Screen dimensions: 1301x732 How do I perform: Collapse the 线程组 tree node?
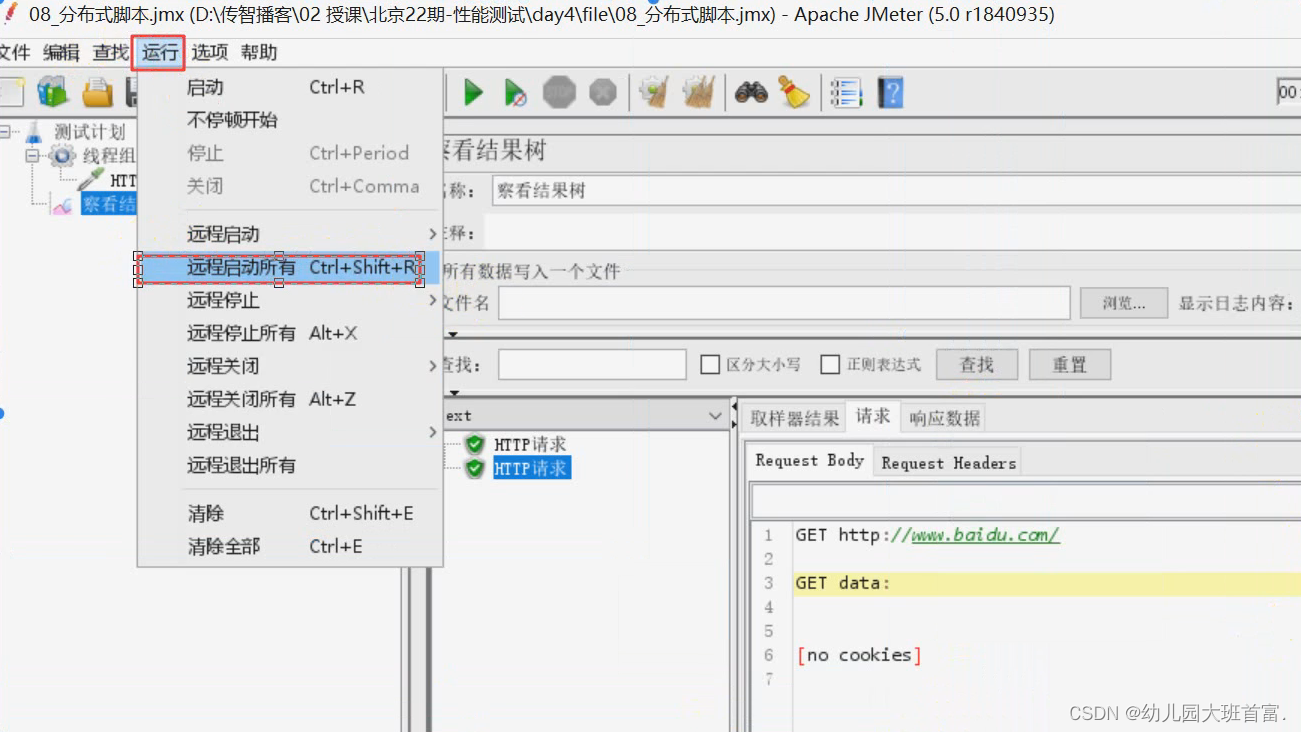click(x=31, y=155)
